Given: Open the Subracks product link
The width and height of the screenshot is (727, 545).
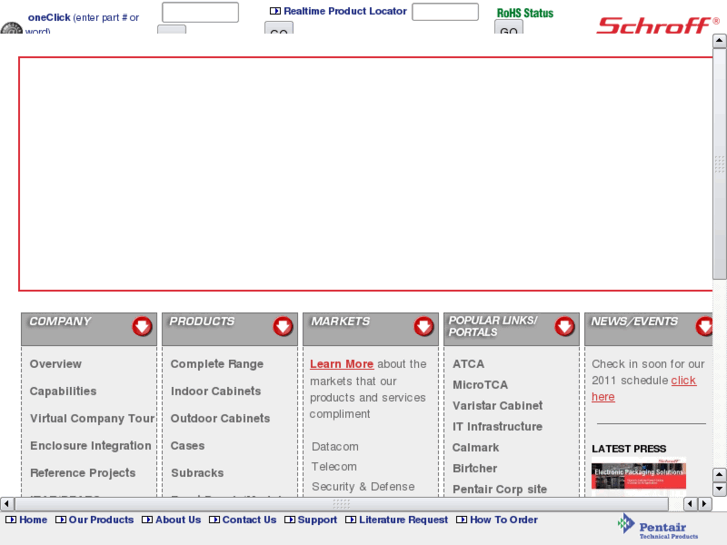Looking at the screenshot, I should click(x=197, y=473).
